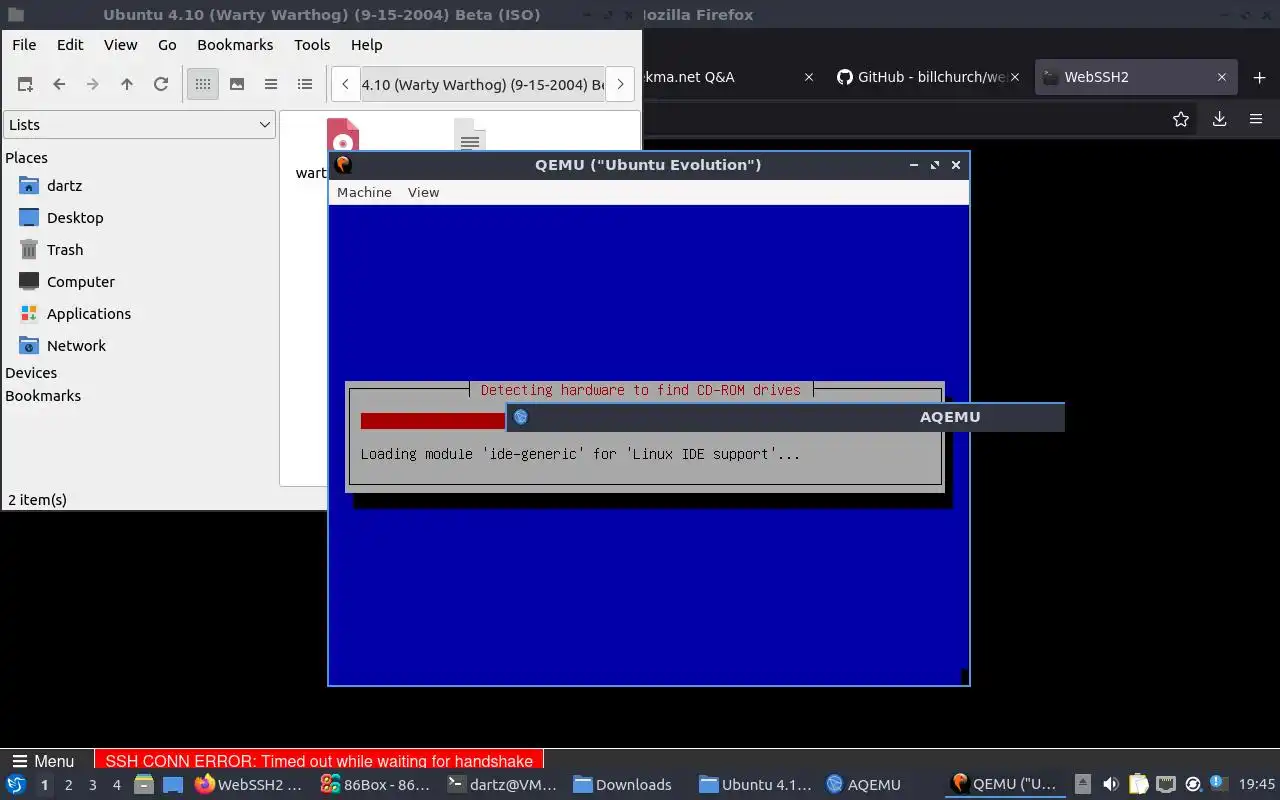Viewport: 1280px width, 800px height.
Task: Open the File menu in file manager
Action: tap(24, 45)
